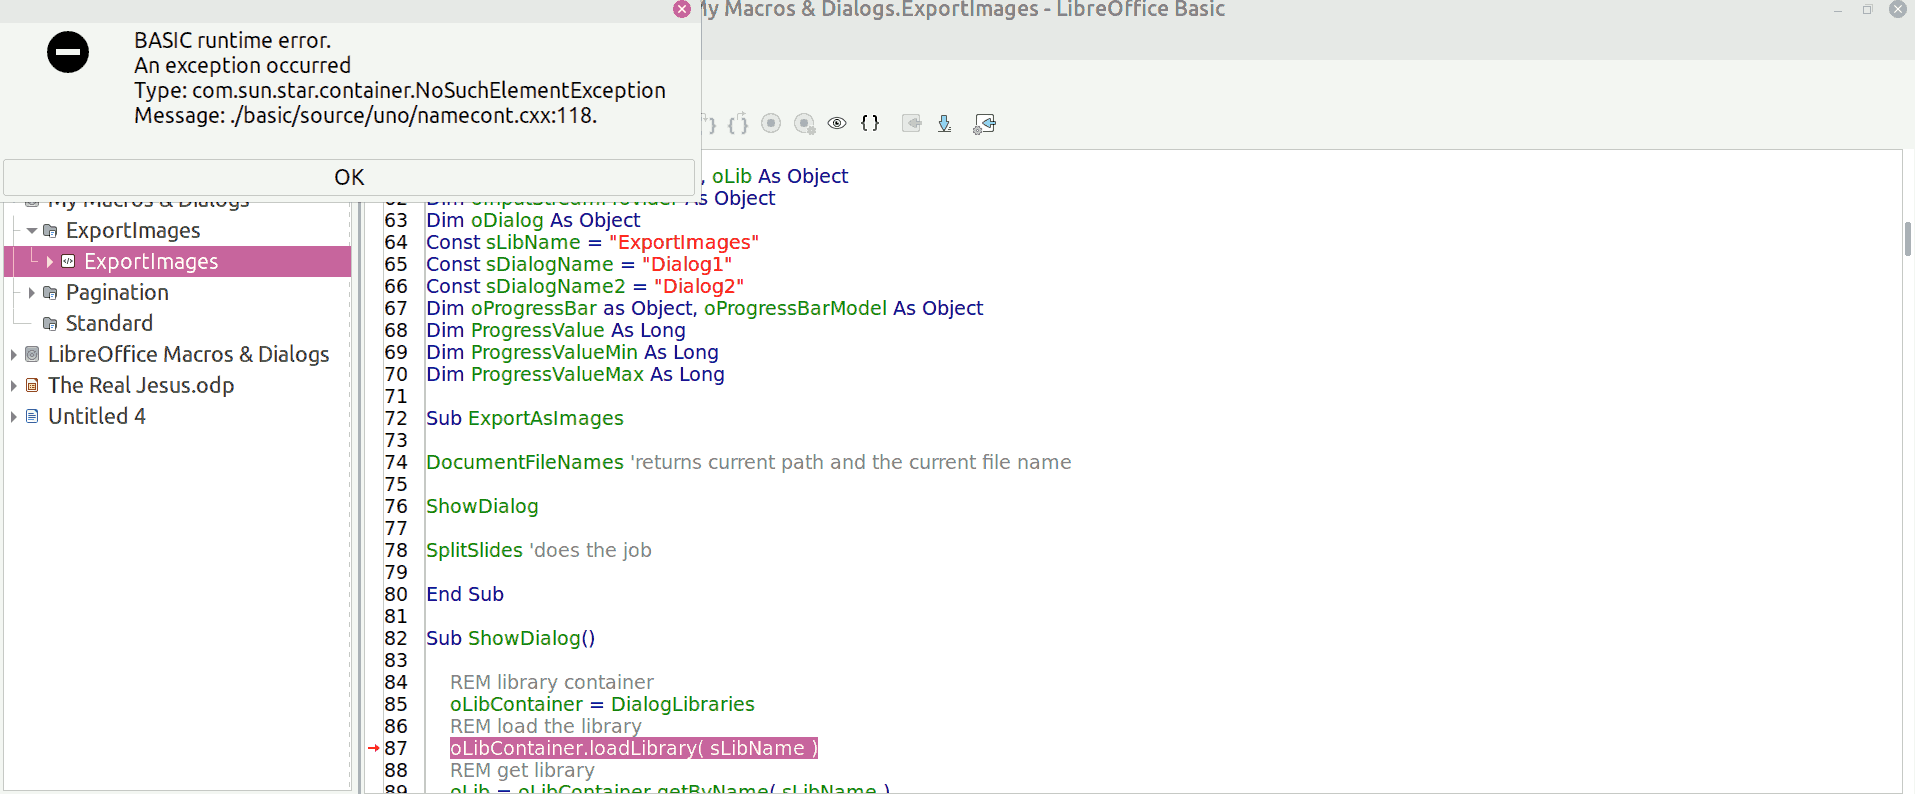Click the Save BASIC download-arrow icon
The height and width of the screenshot is (794, 1915).
pyautogui.click(x=944, y=123)
